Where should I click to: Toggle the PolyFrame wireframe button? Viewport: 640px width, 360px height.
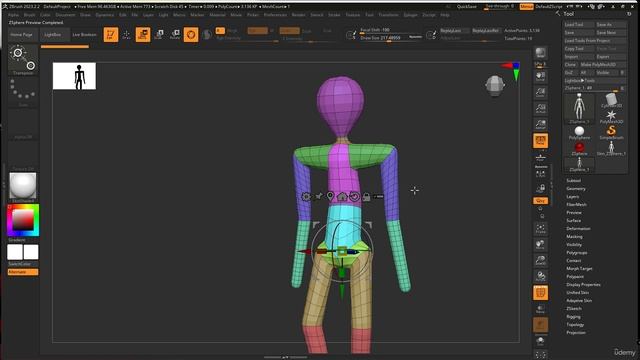(x=540, y=293)
